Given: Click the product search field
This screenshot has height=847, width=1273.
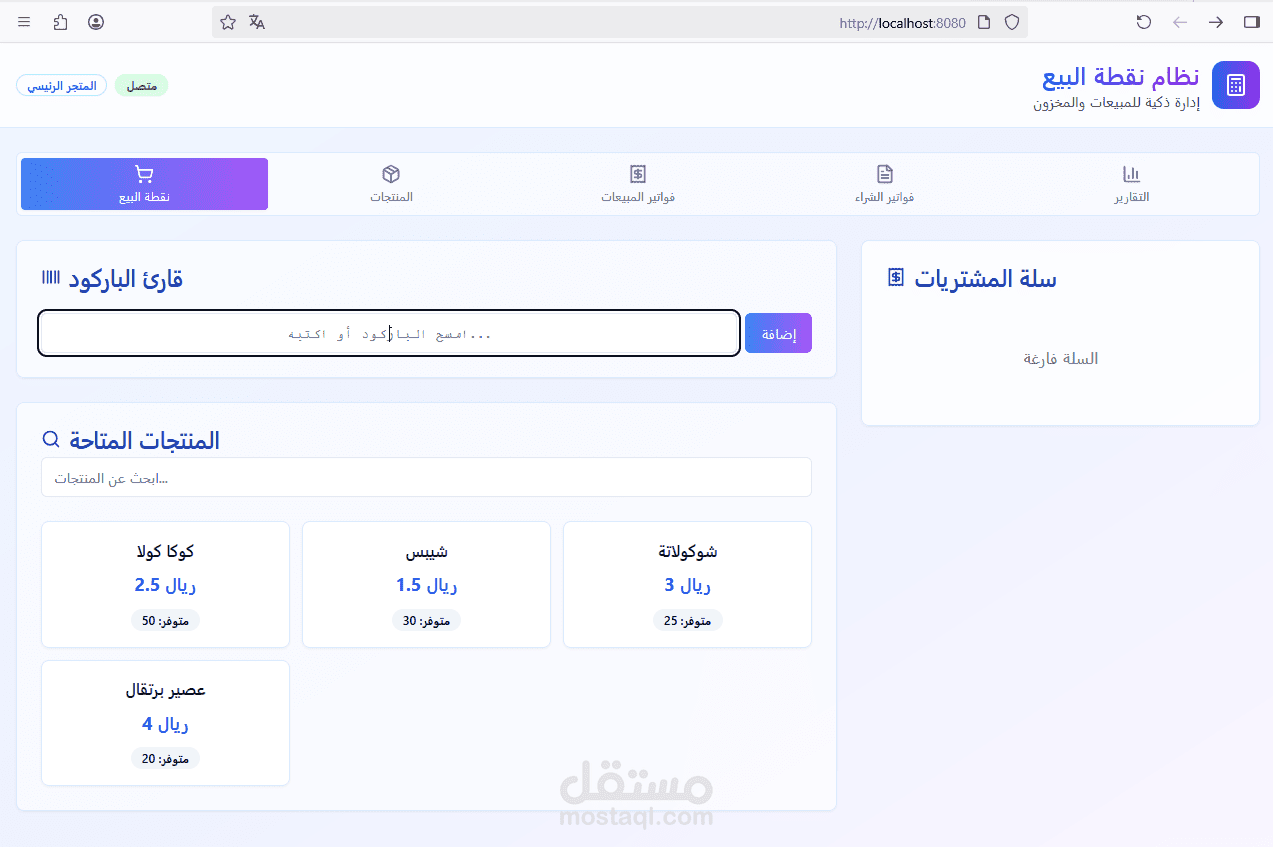Looking at the screenshot, I should [426, 477].
